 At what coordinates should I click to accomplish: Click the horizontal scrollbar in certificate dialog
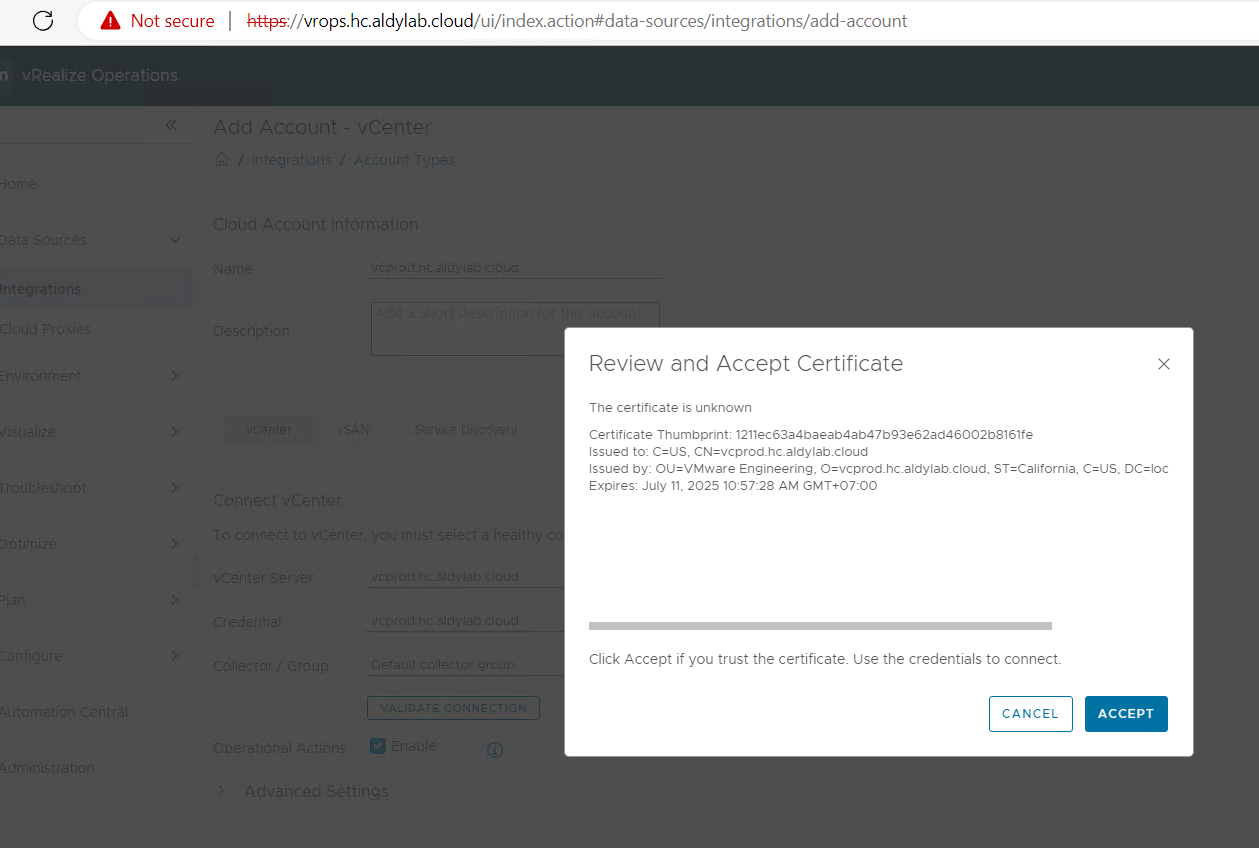[820, 626]
